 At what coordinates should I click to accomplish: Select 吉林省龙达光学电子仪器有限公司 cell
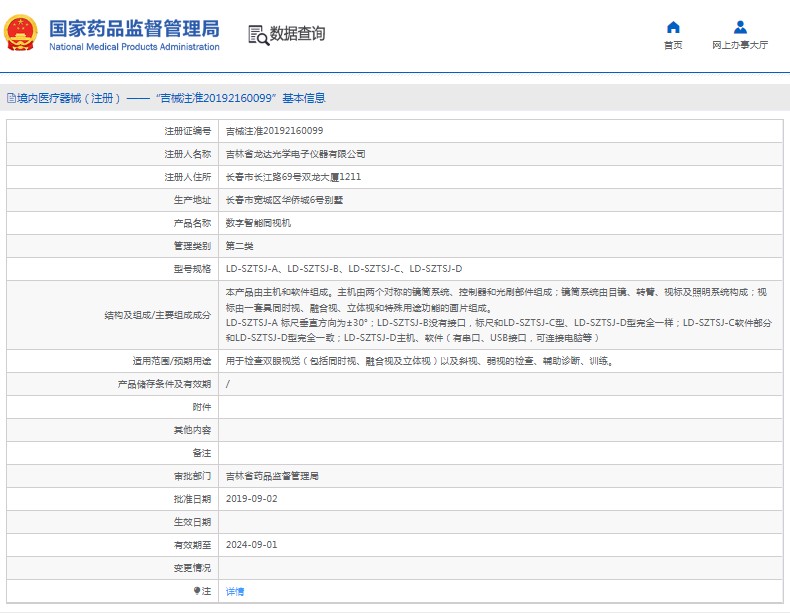(x=295, y=154)
